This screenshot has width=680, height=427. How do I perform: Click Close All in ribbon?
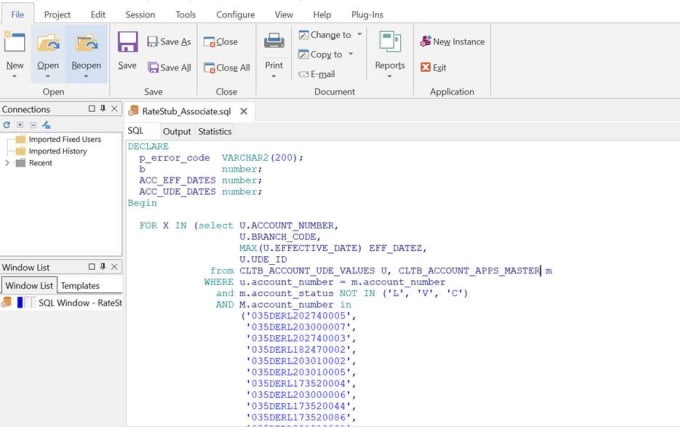(x=227, y=68)
